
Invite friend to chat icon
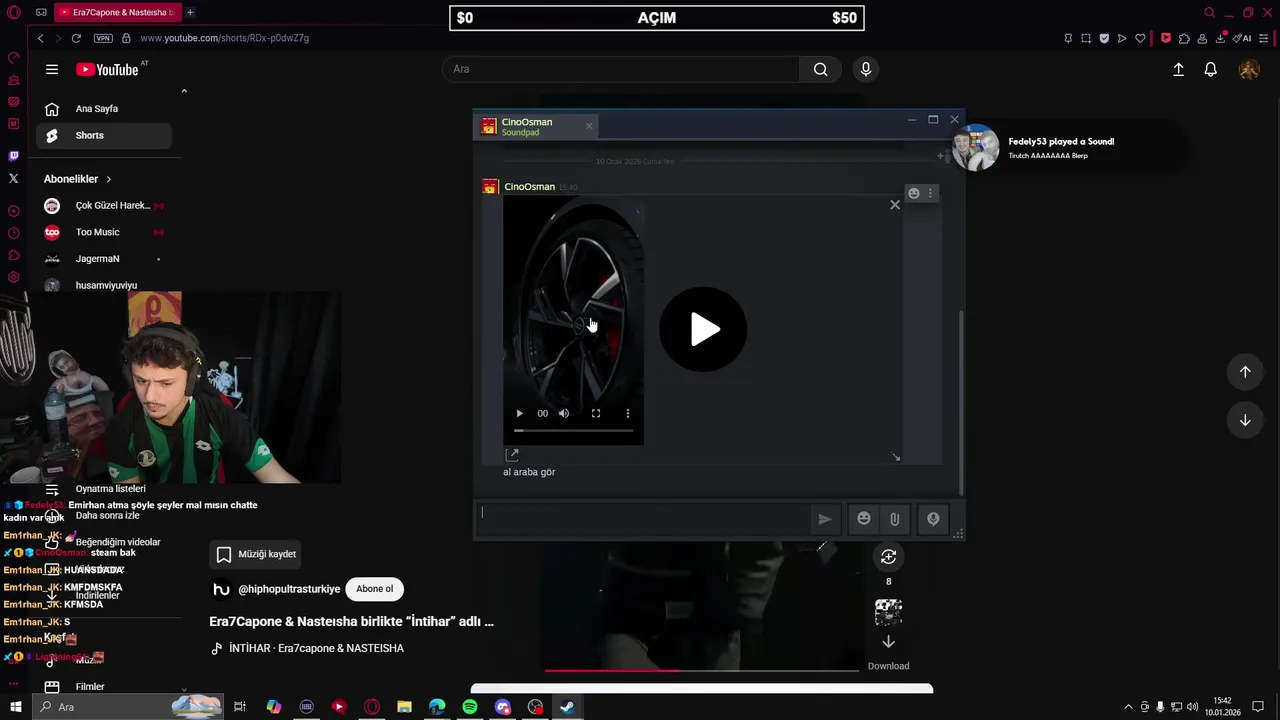[942, 156]
